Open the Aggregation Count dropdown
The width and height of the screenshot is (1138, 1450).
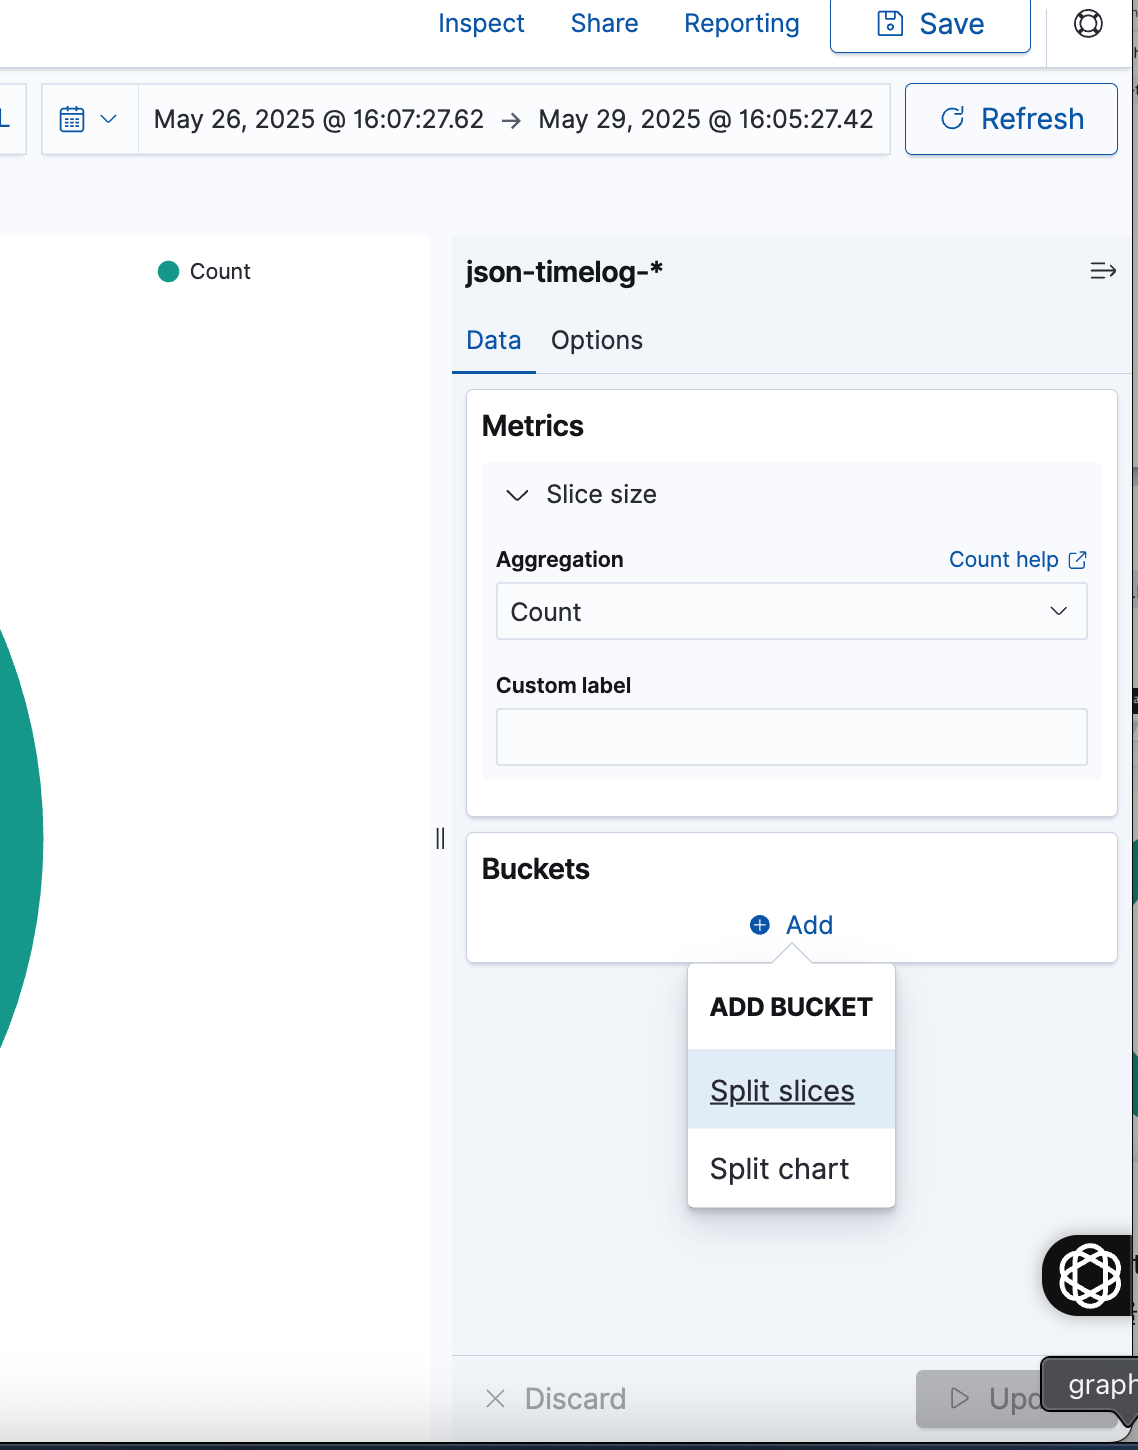[x=791, y=611]
